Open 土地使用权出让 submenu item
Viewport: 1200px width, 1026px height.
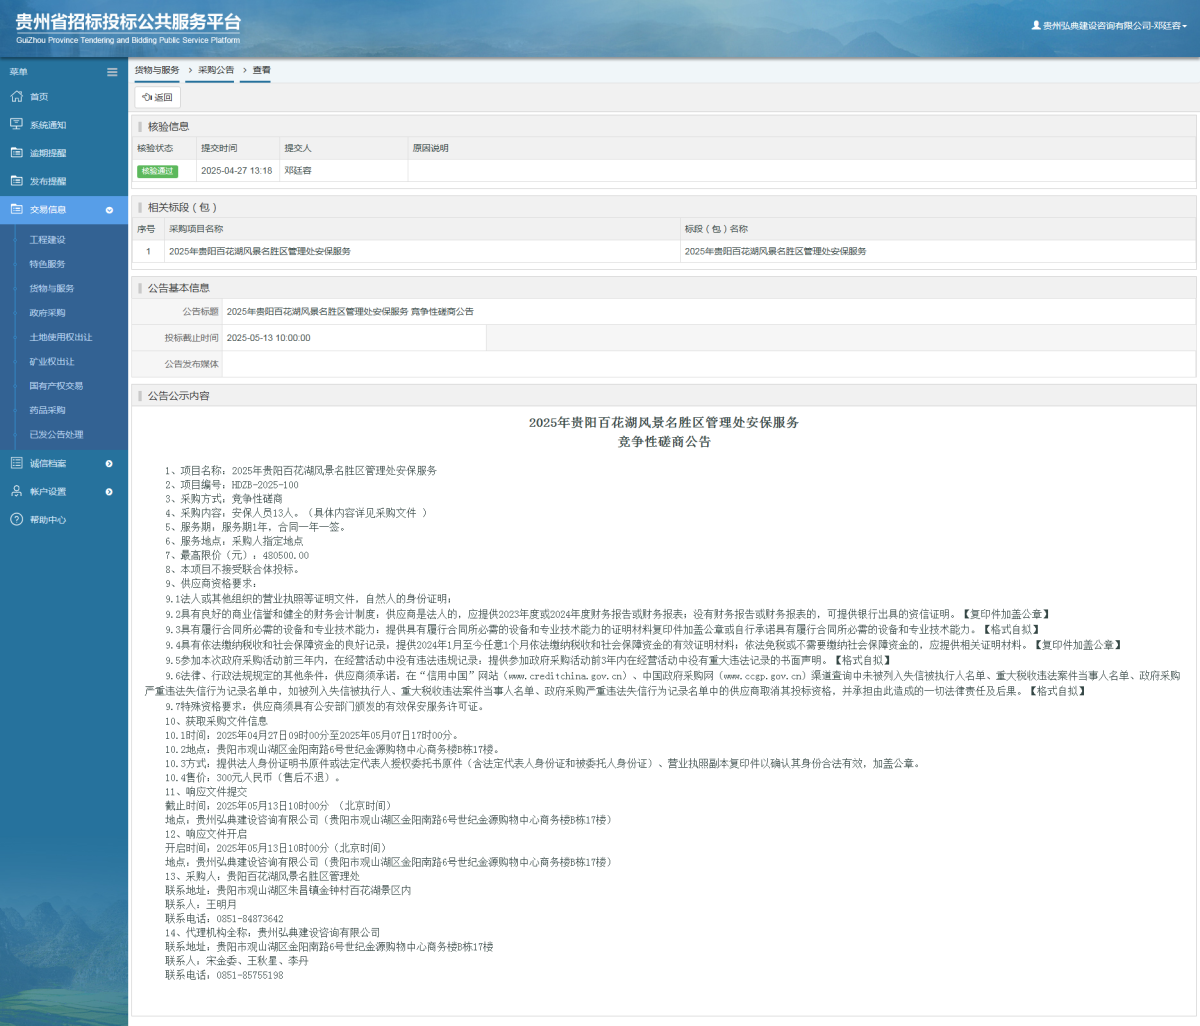tap(60, 337)
